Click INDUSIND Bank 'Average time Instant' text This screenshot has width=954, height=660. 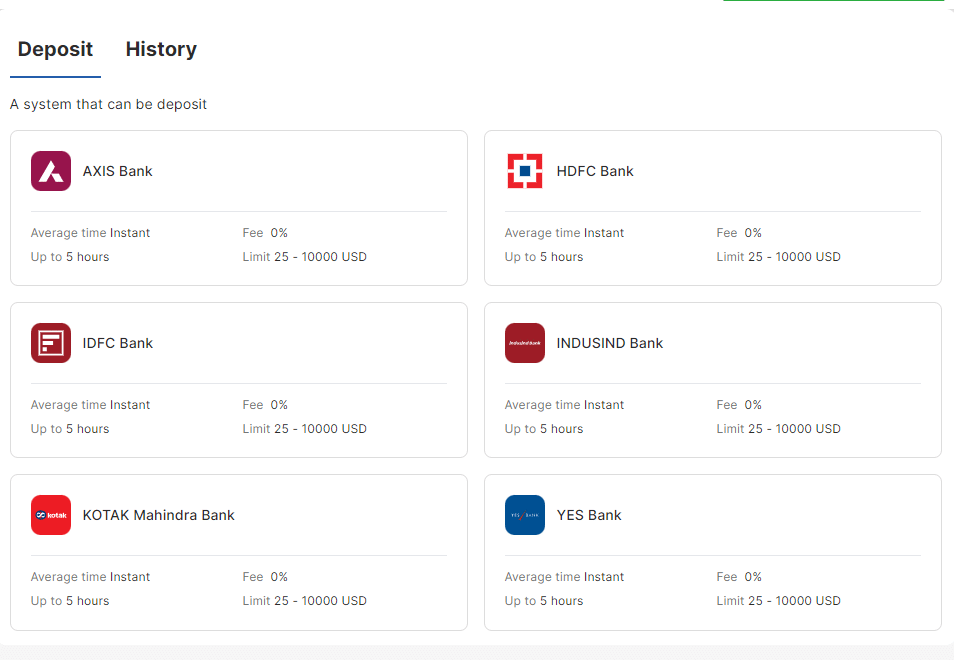(564, 405)
